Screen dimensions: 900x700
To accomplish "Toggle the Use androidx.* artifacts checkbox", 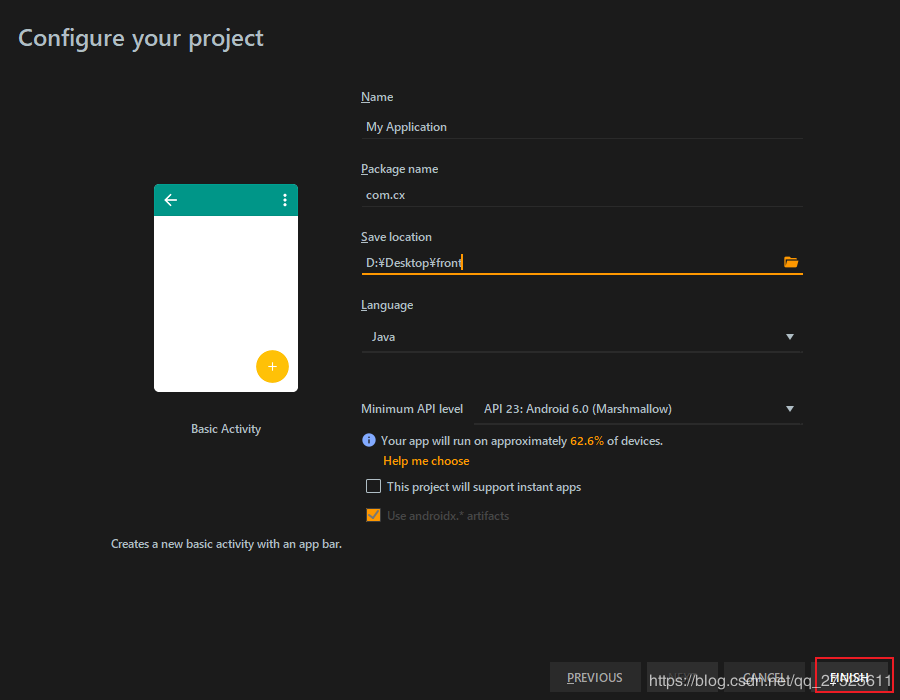I will (x=373, y=516).
